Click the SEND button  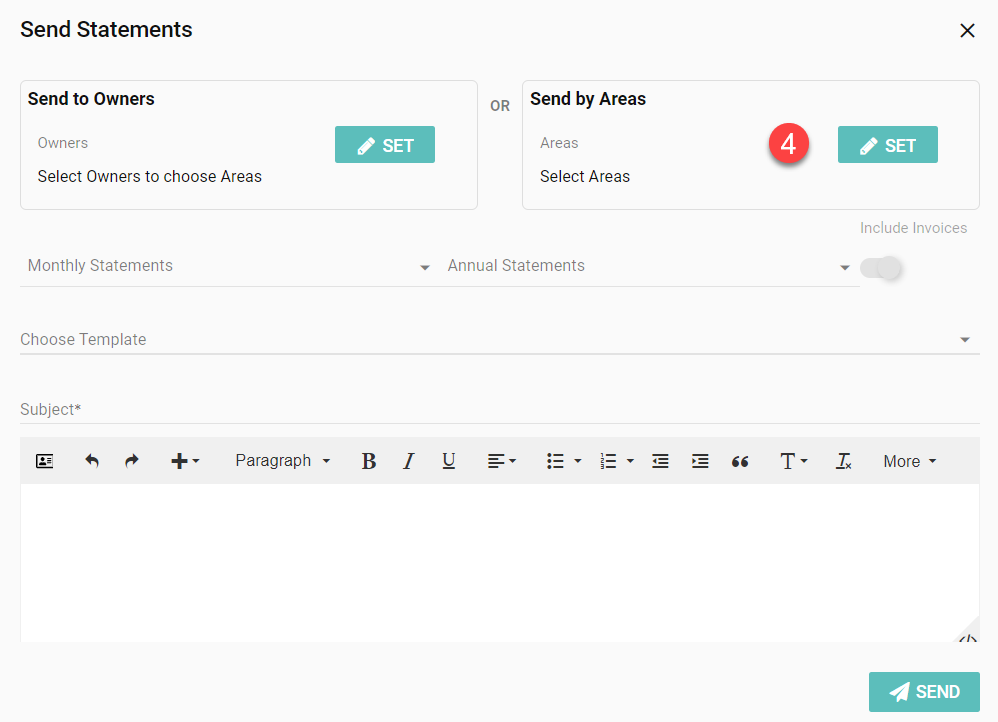click(924, 692)
